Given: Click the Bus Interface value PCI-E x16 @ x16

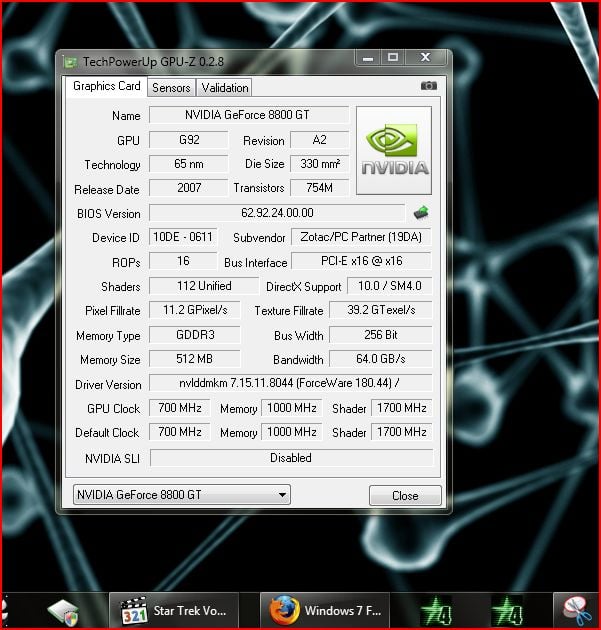Looking at the screenshot, I should point(361,261).
